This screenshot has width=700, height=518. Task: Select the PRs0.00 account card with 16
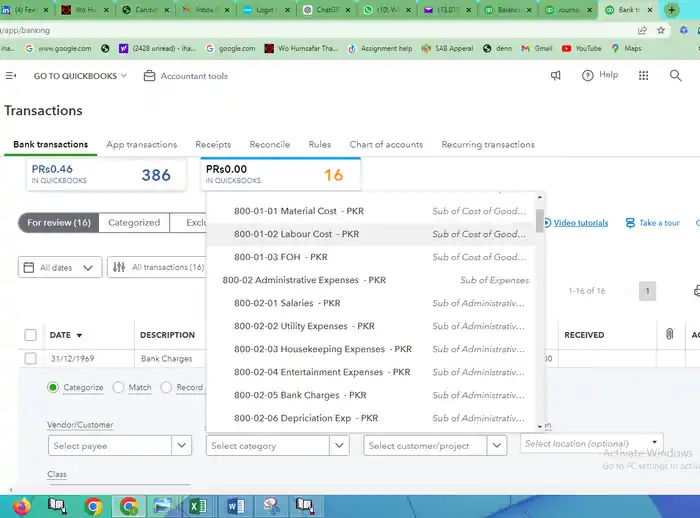280,175
